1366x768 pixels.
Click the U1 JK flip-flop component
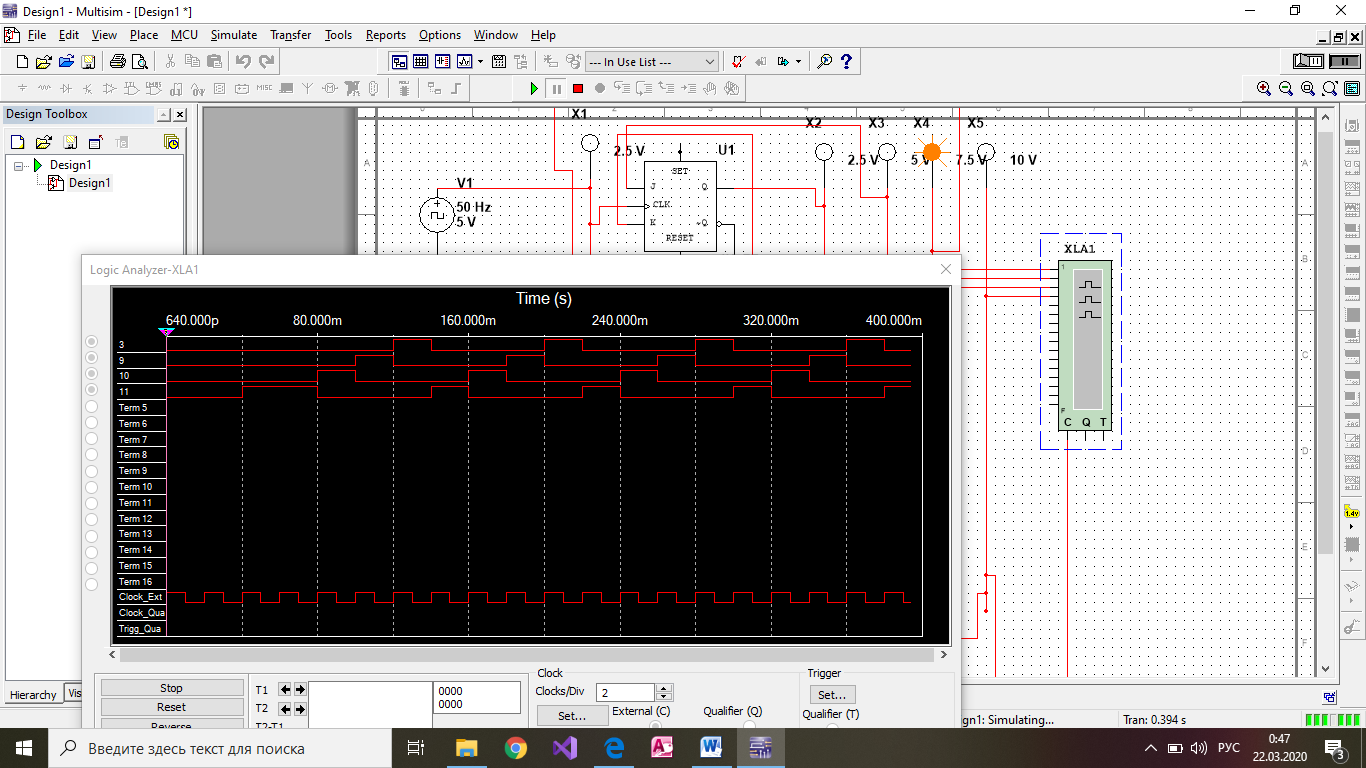[680, 206]
